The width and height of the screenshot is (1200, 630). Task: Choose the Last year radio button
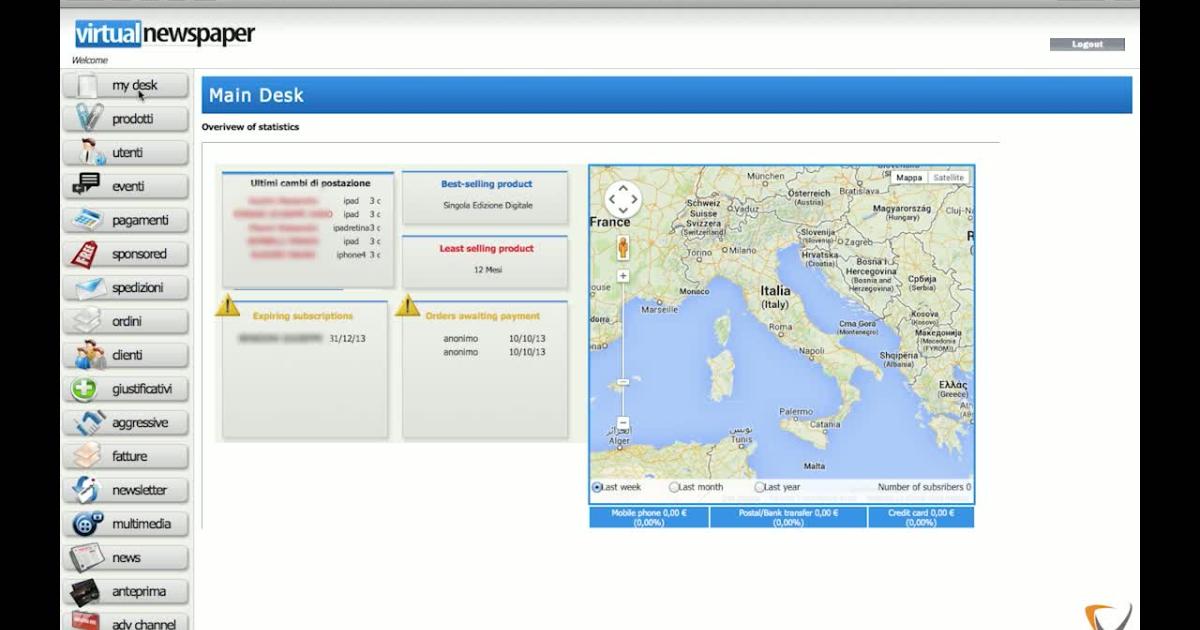point(759,487)
